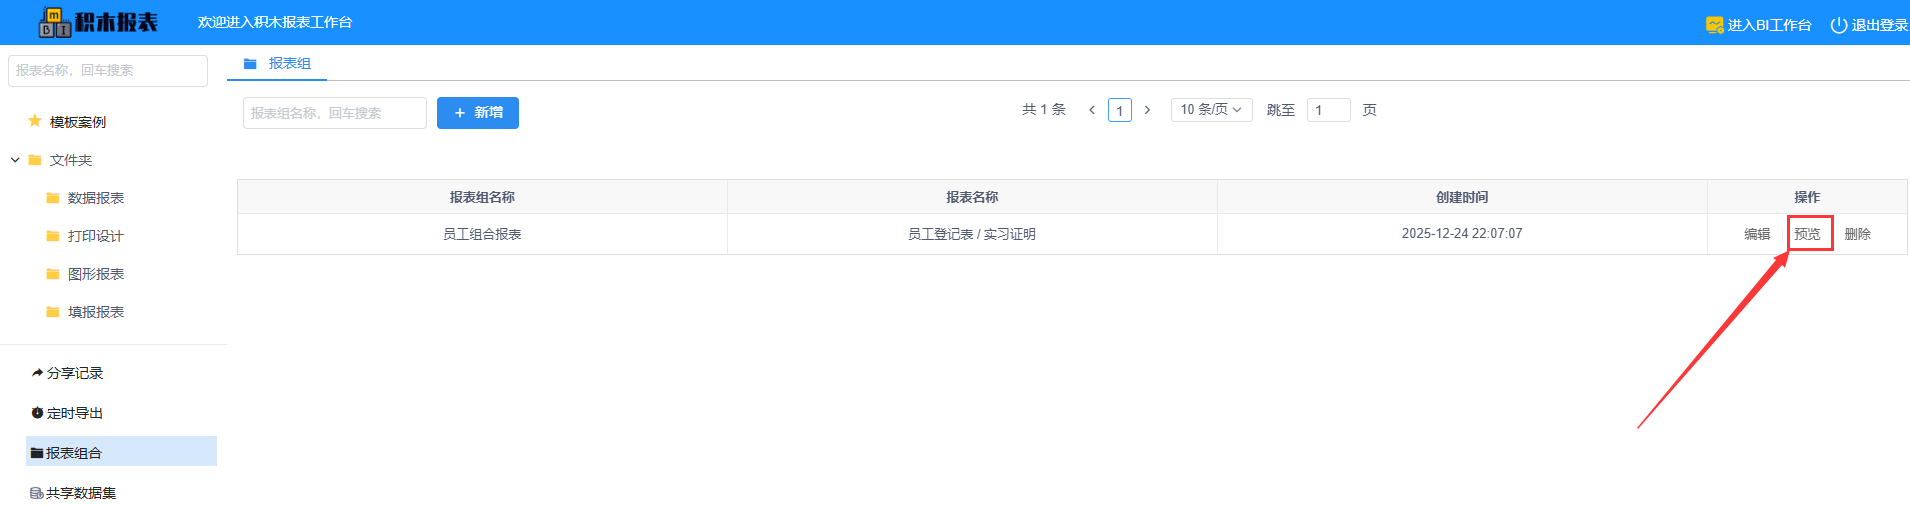Screen dimensions: 1910x506
Task: Focus the 报表组名称 search field
Action: (x=334, y=113)
